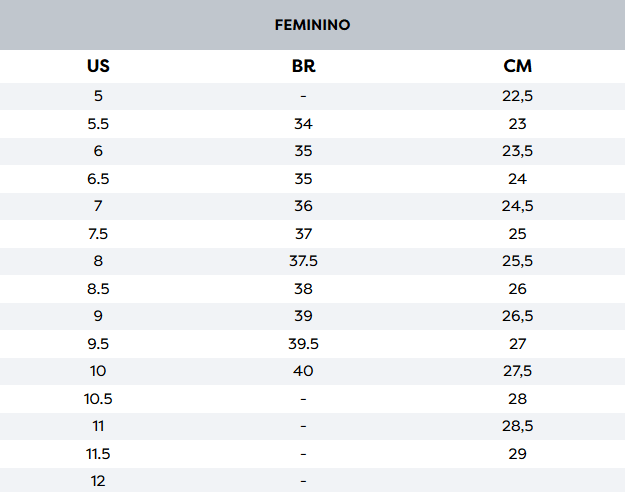
Task: Select the 24,5 CM value
Action: (517, 206)
